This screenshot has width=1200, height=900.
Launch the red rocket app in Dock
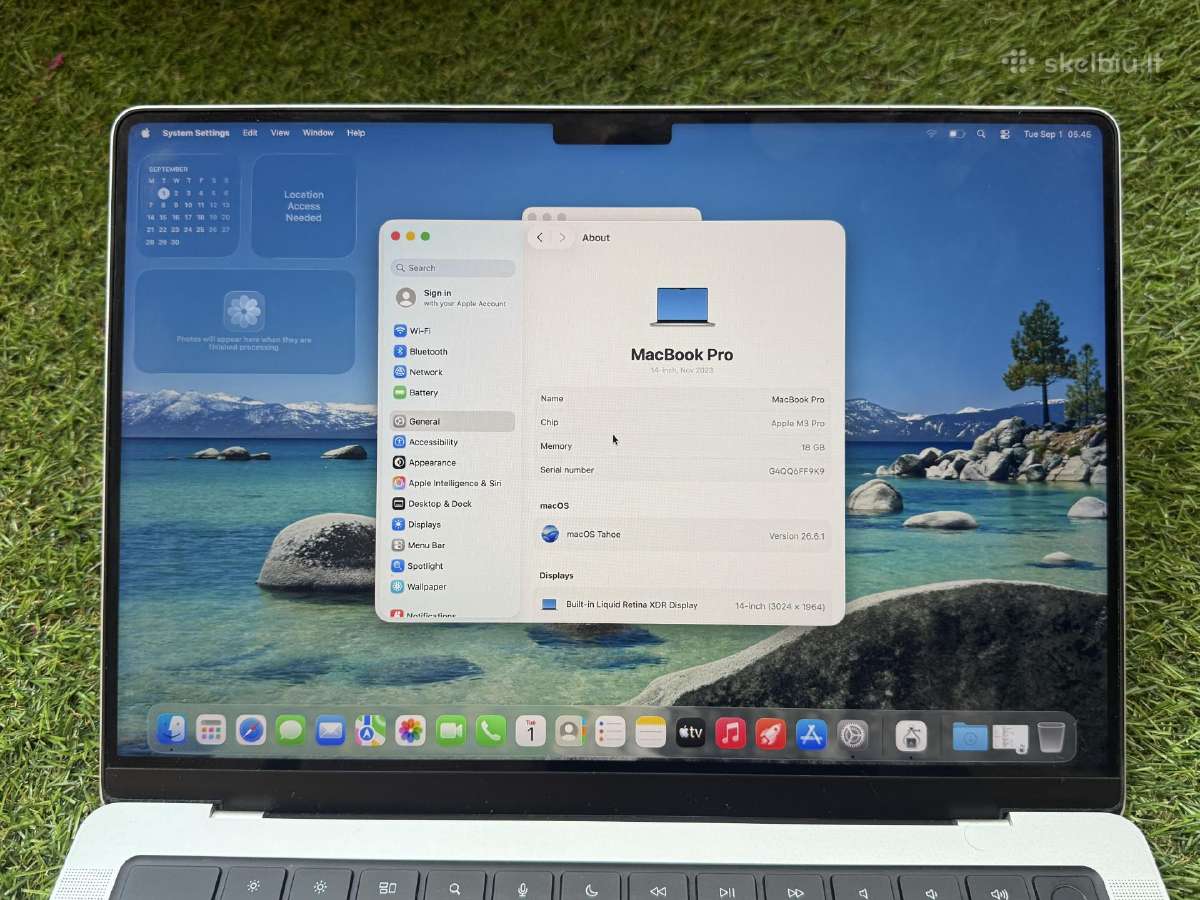(771, 734)
